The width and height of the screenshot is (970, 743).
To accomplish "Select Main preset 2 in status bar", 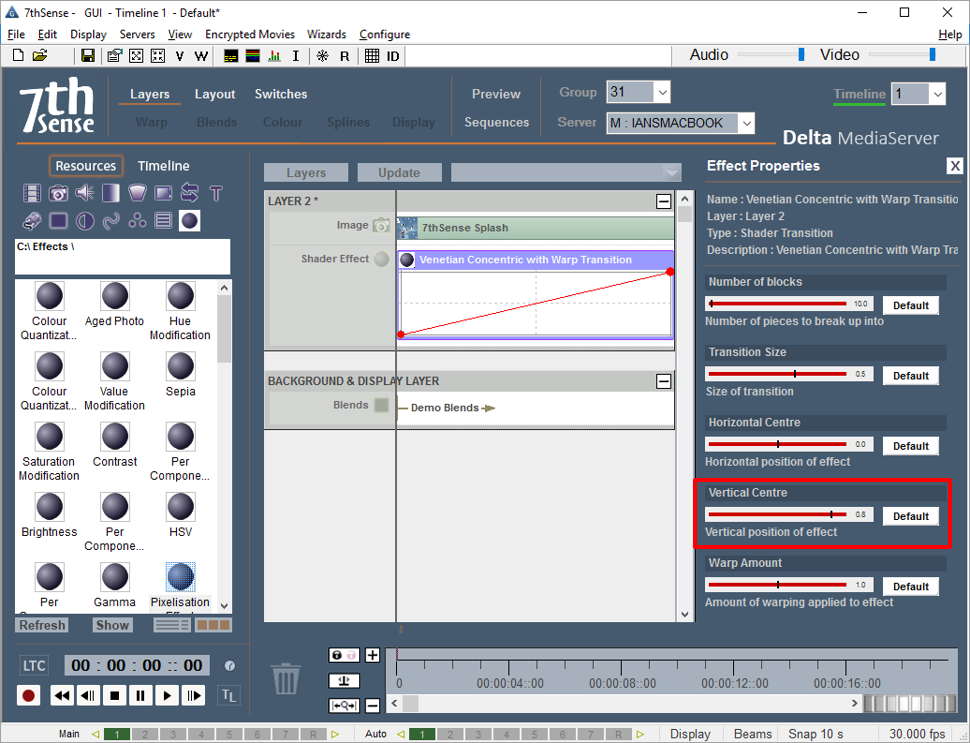I will pyautogui.click(x=145, y=734).
